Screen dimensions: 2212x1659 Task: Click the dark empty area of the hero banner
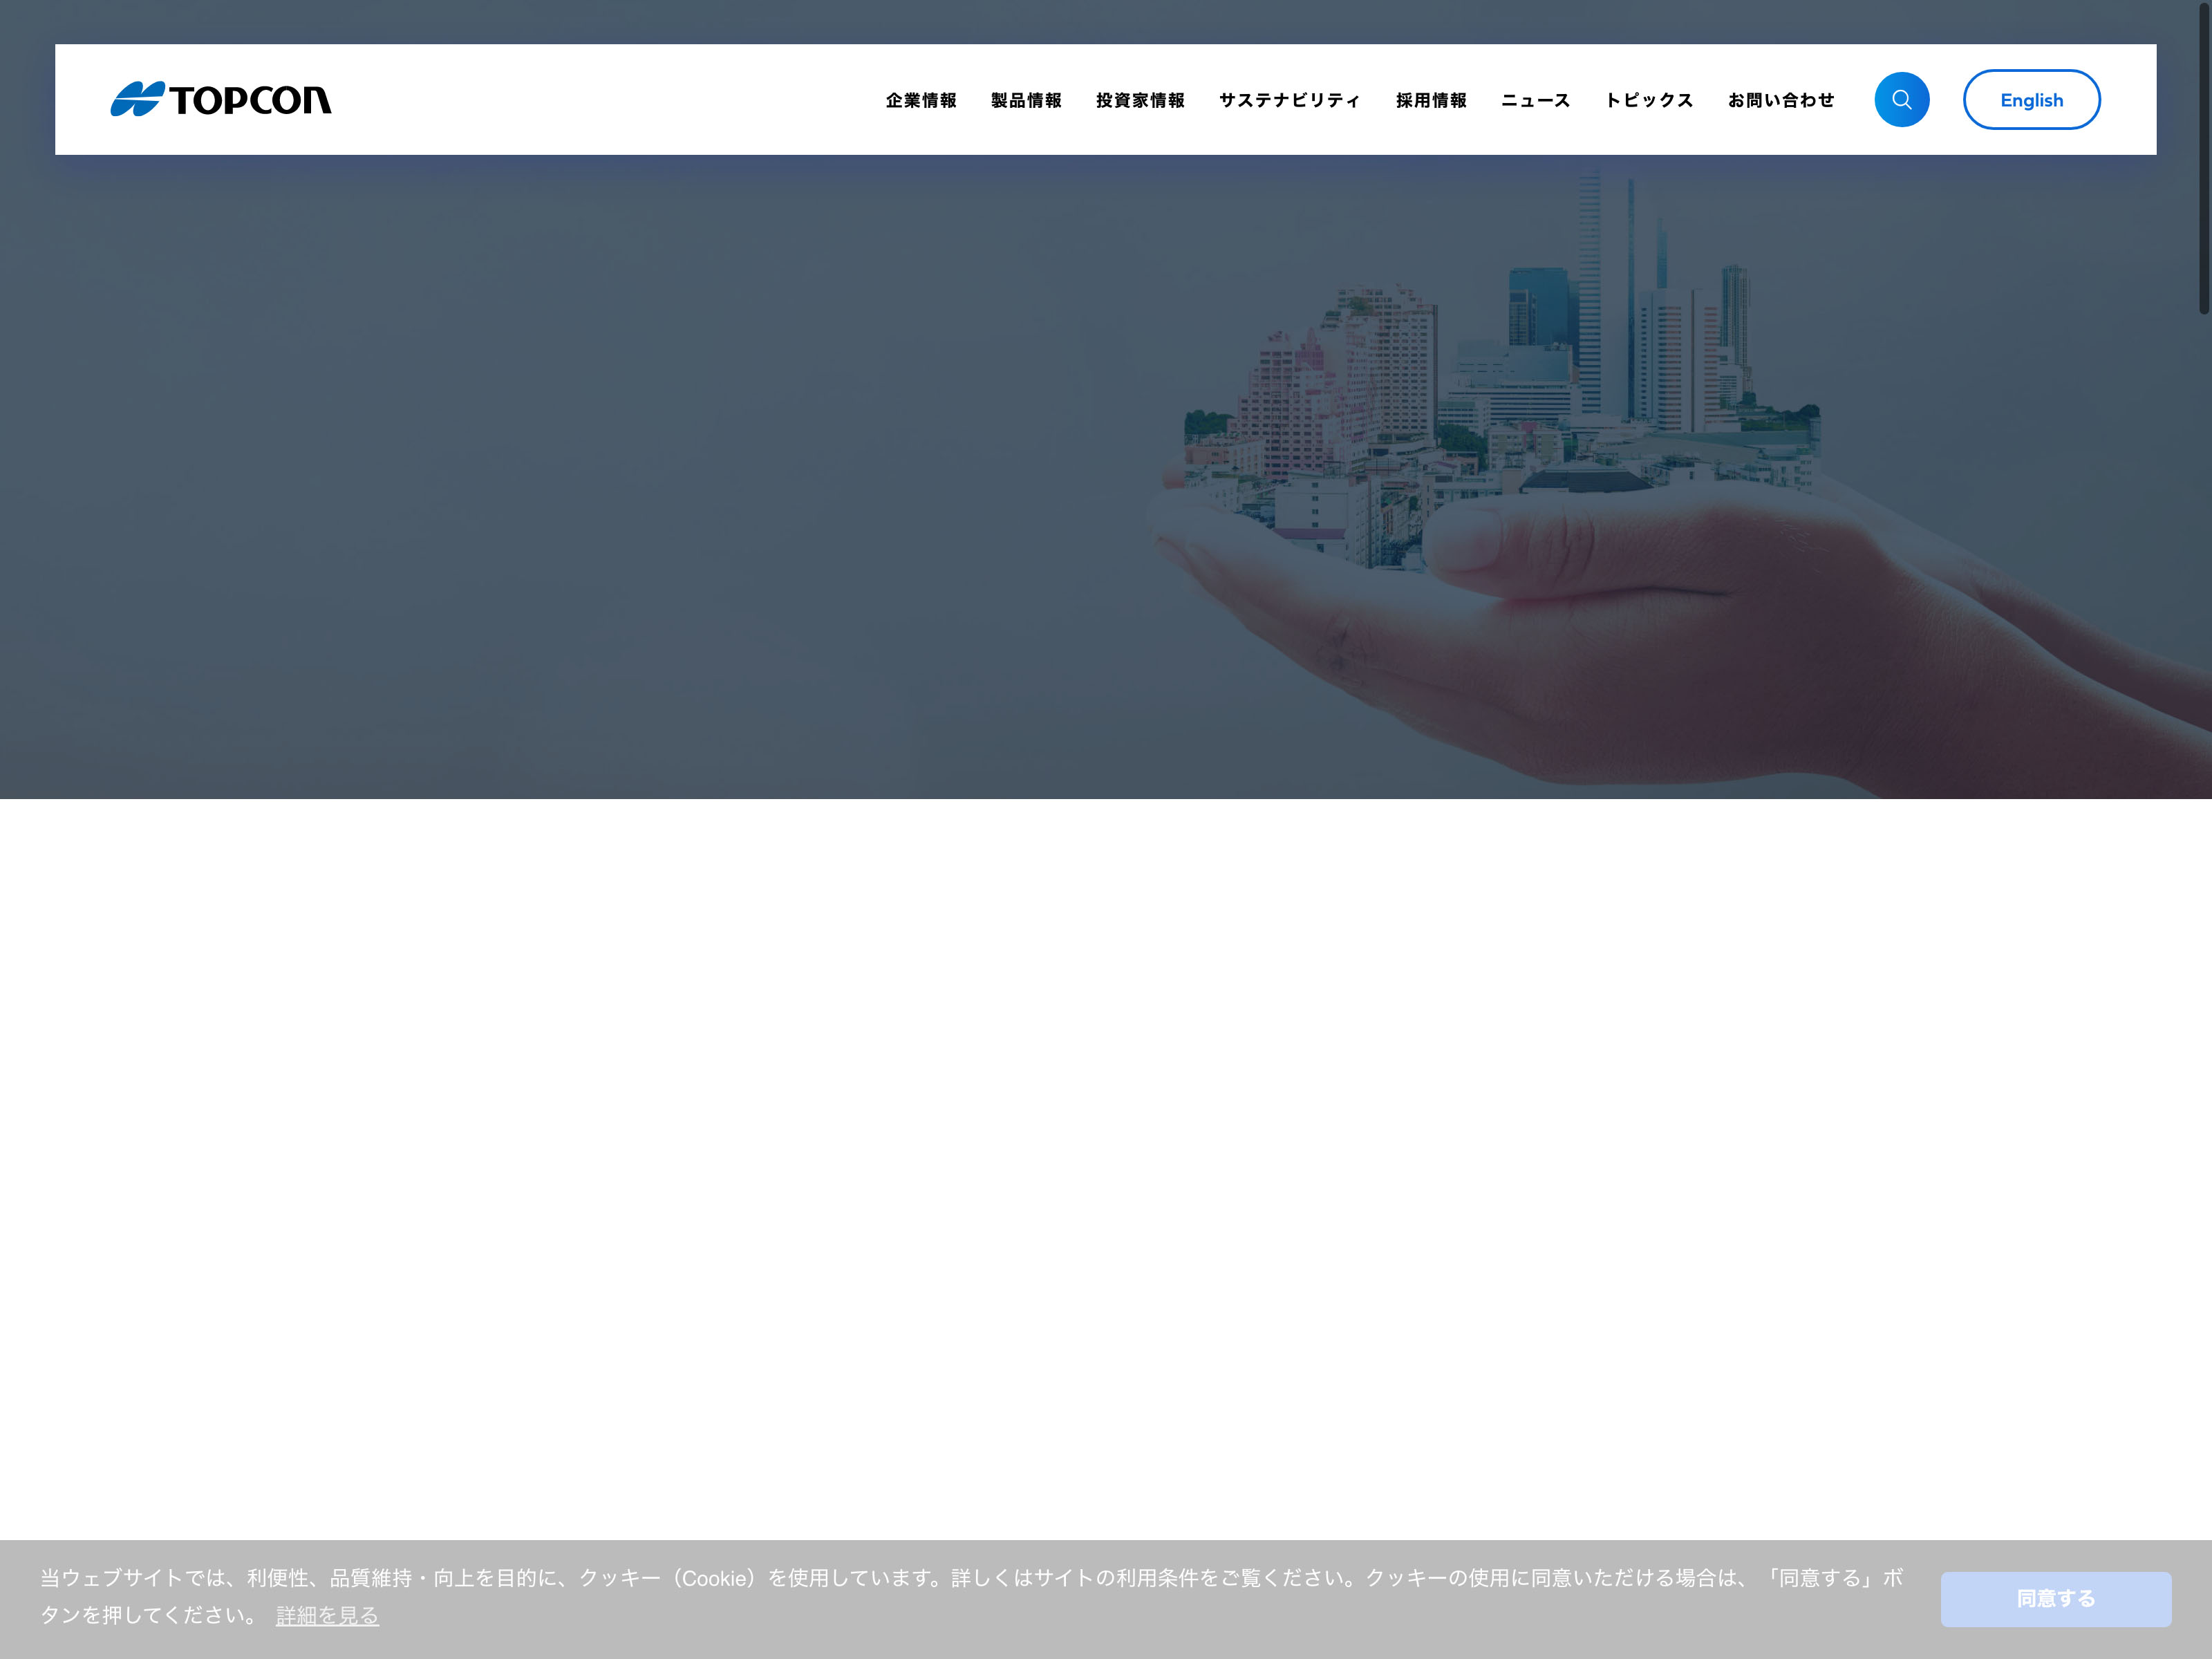(500, 480)
